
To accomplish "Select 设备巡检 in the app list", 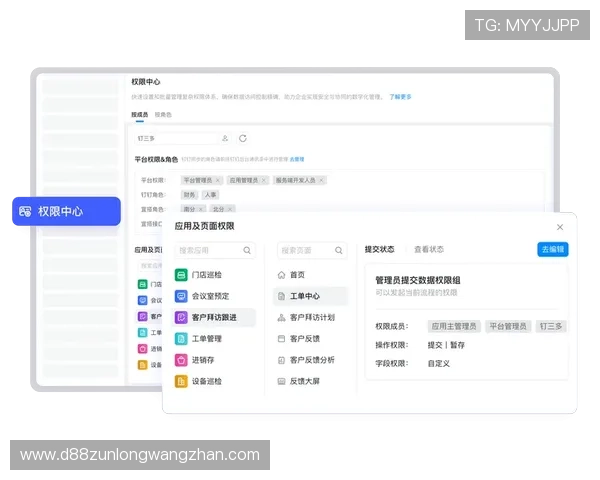I will click(x=214, y=381).
